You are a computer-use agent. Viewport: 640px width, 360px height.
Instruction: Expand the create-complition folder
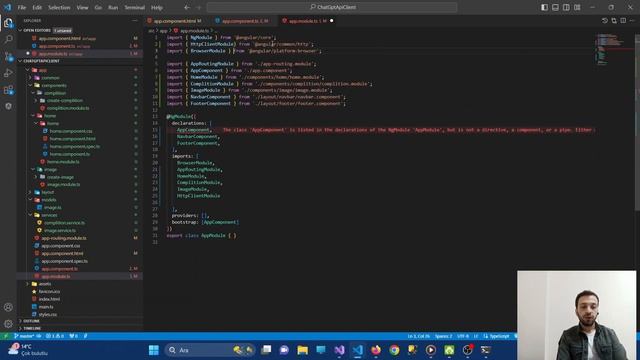coord(64,100)
